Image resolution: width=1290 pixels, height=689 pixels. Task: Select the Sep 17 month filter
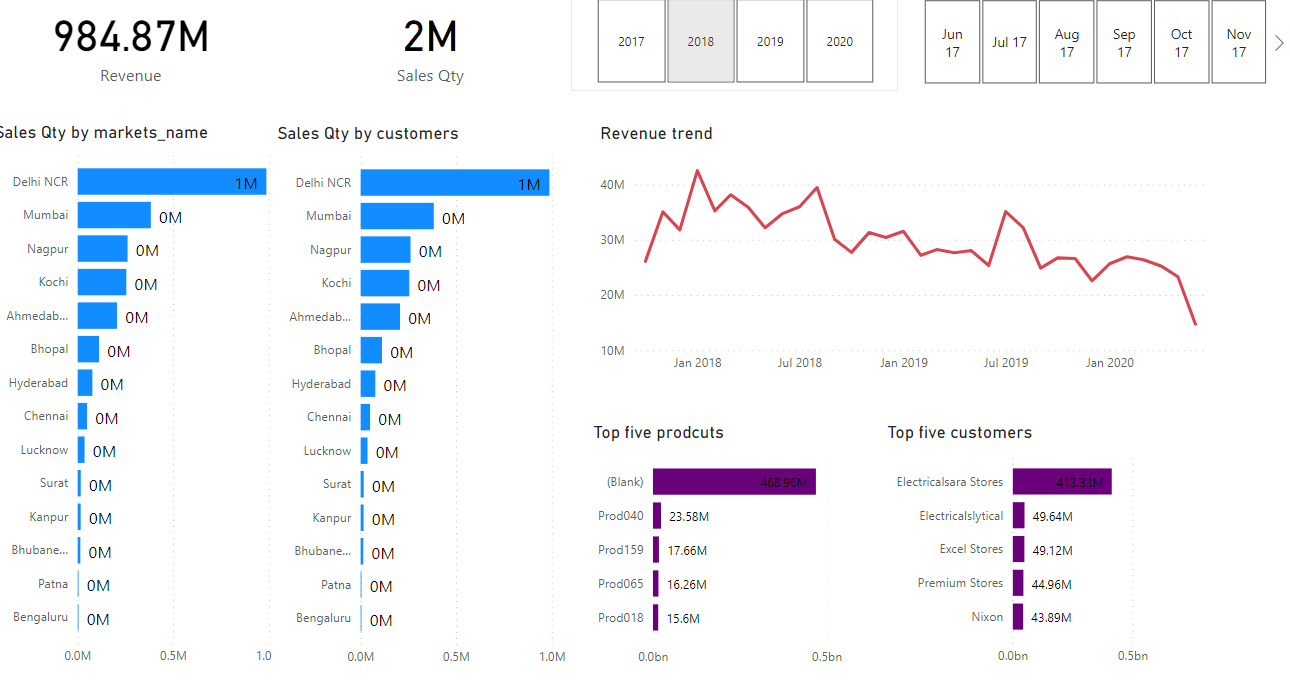(1124, 41)
